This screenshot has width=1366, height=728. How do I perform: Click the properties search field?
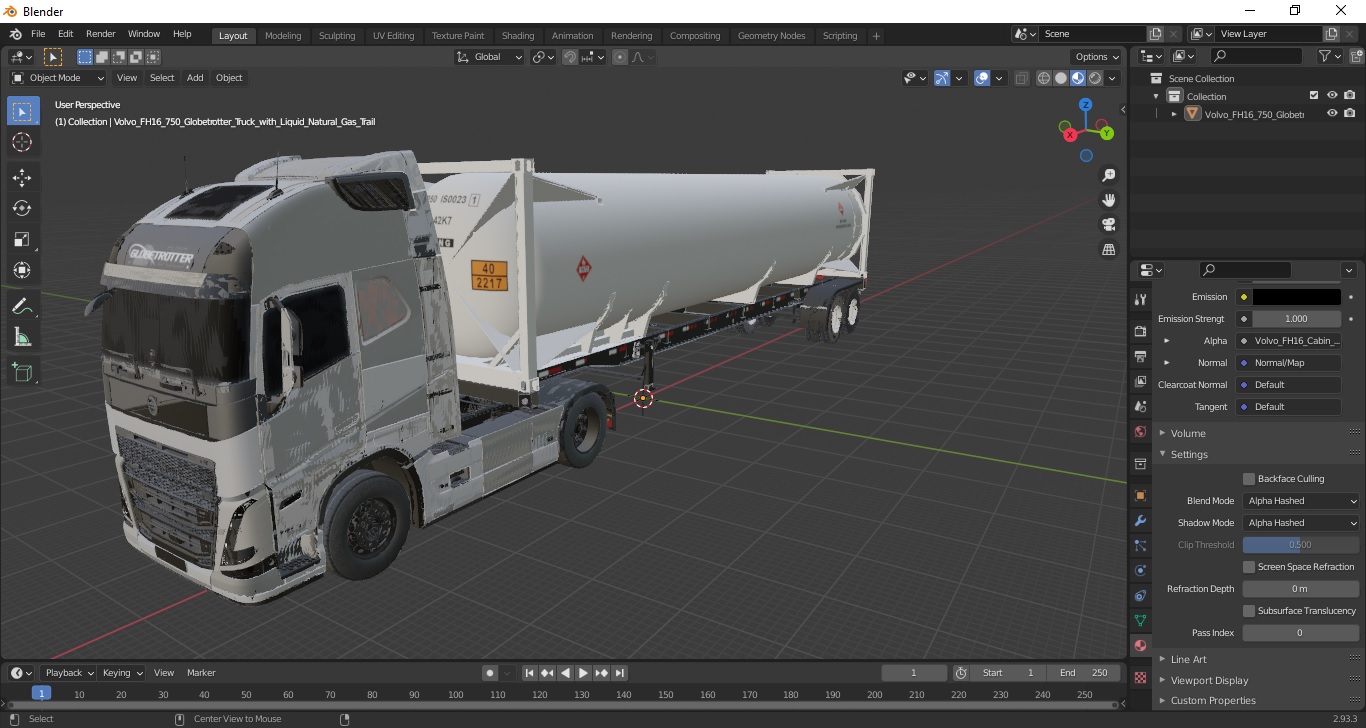(1245, 270)
